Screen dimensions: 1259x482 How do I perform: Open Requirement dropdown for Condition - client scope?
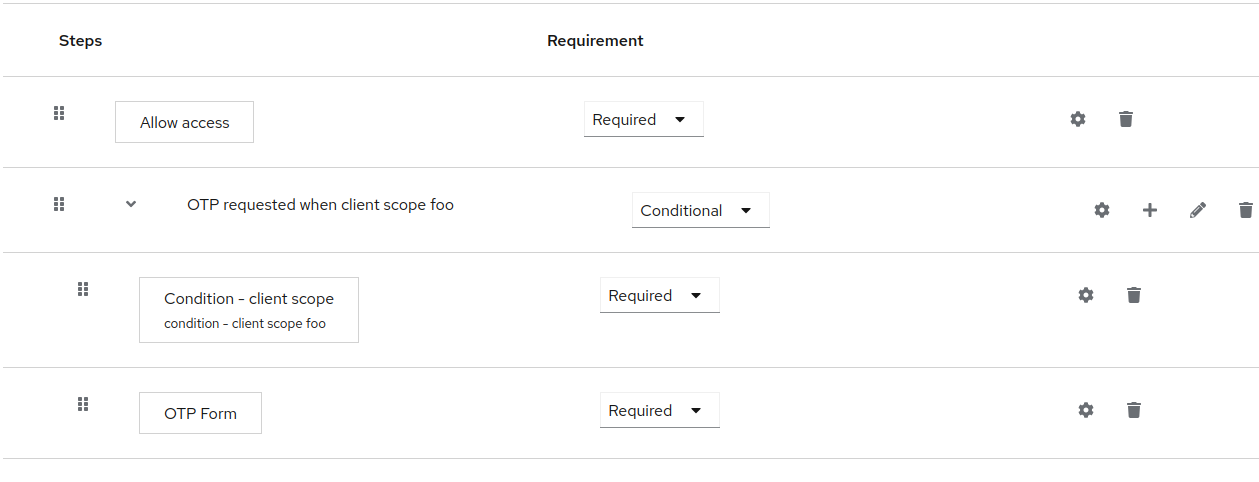pyautogui.click(x=659, y=296)
